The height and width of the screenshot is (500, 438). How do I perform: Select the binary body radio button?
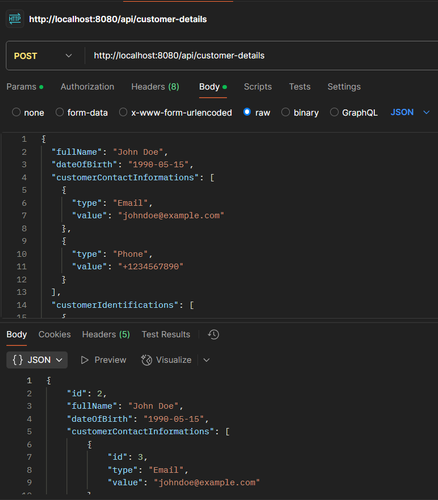(285, 112)
